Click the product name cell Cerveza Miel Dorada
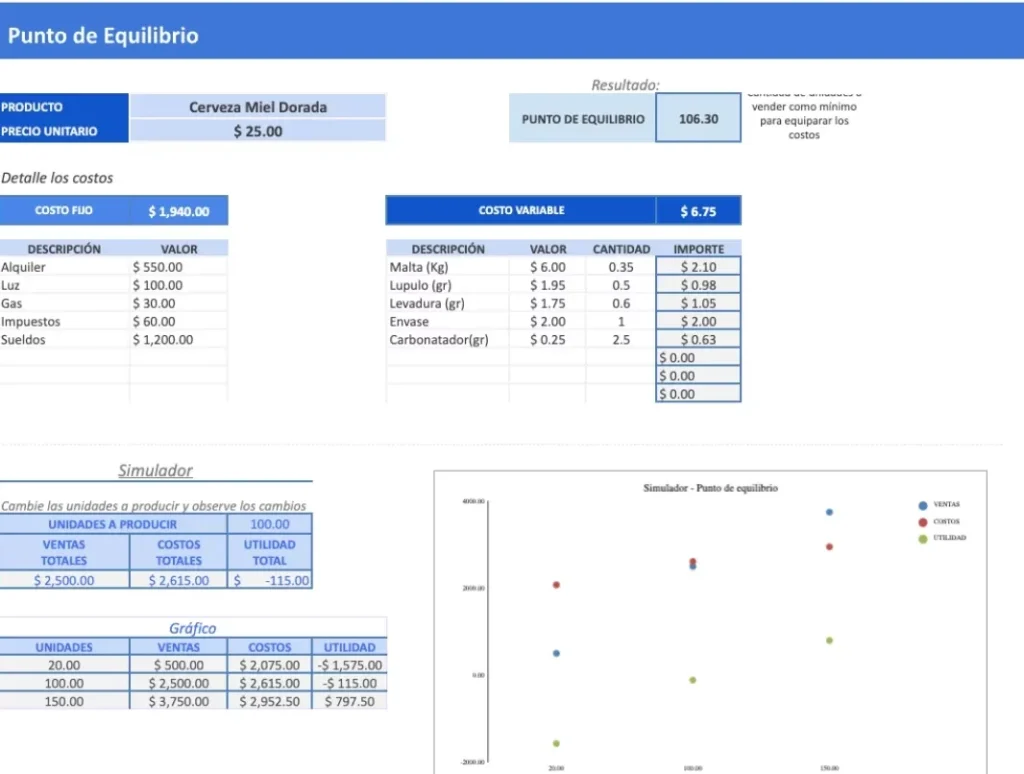This screenshot has width=1024, height=774. [258, 107]
